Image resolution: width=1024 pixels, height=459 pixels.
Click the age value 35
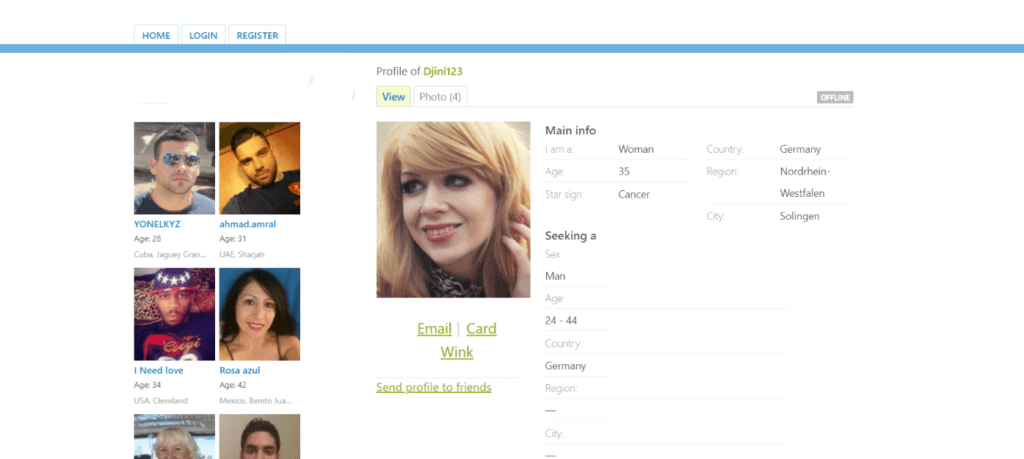coord(624,171)
